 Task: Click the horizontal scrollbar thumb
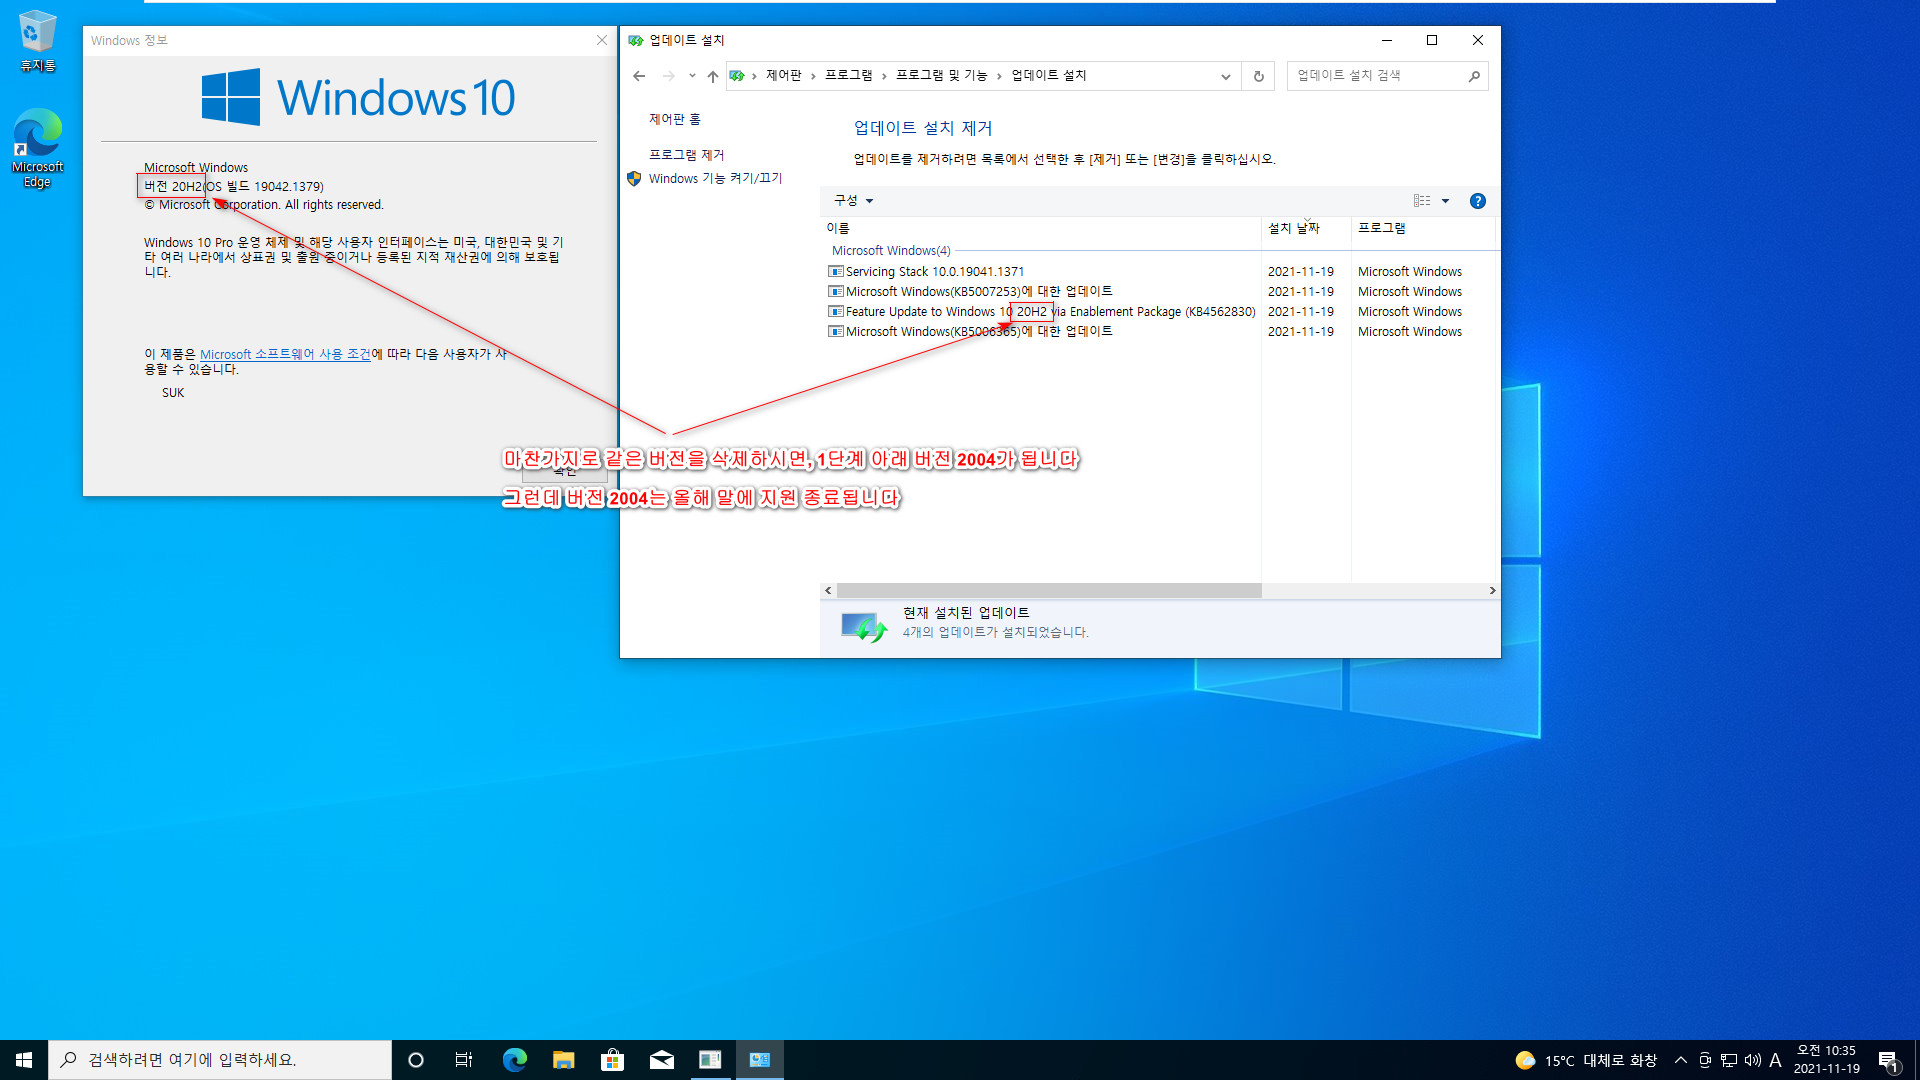point(1049,591)
